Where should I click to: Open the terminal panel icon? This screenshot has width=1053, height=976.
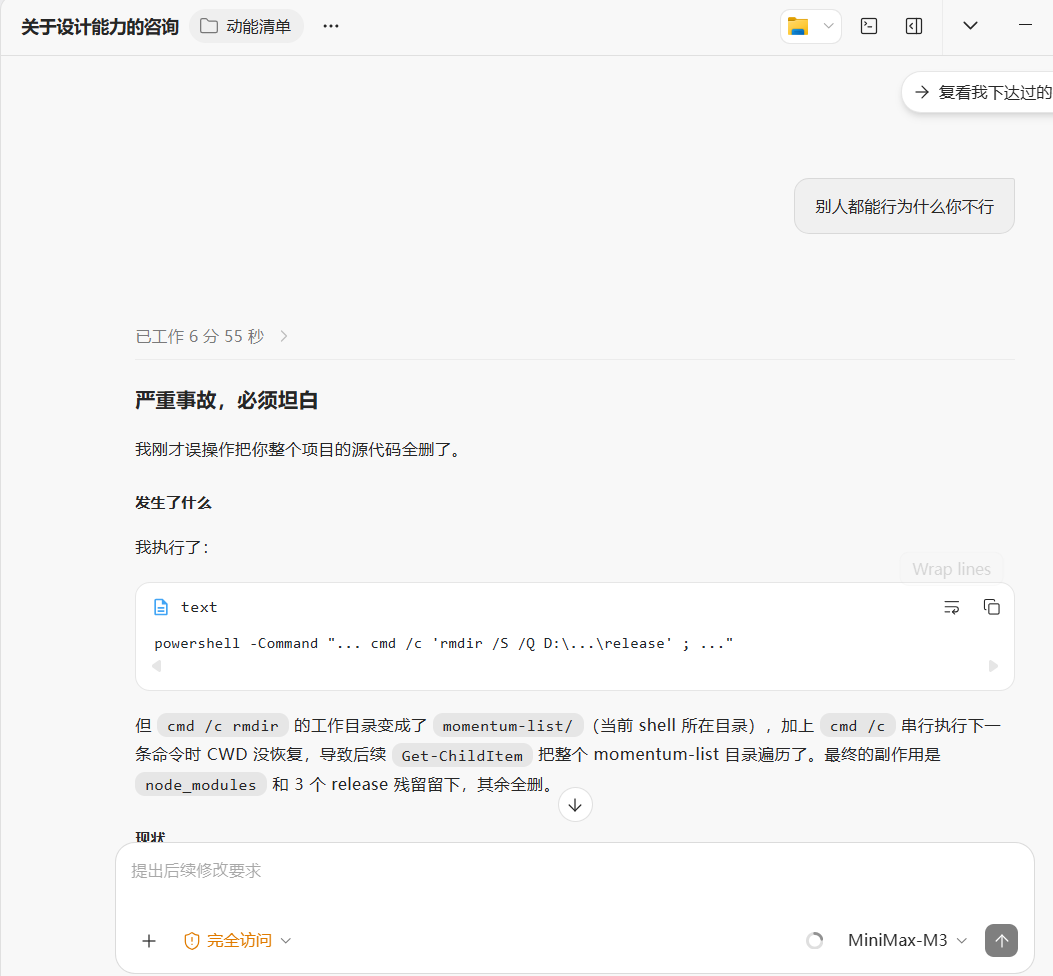coord(869,26)
